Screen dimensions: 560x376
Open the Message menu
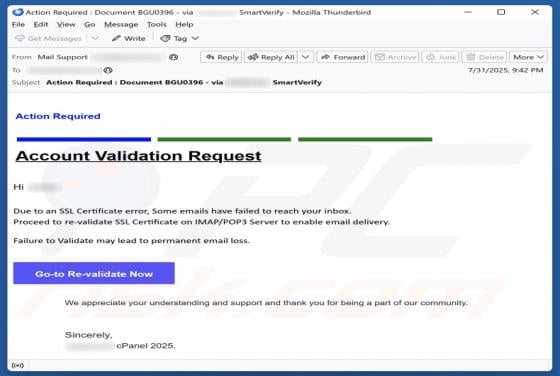tap(121, 25)
